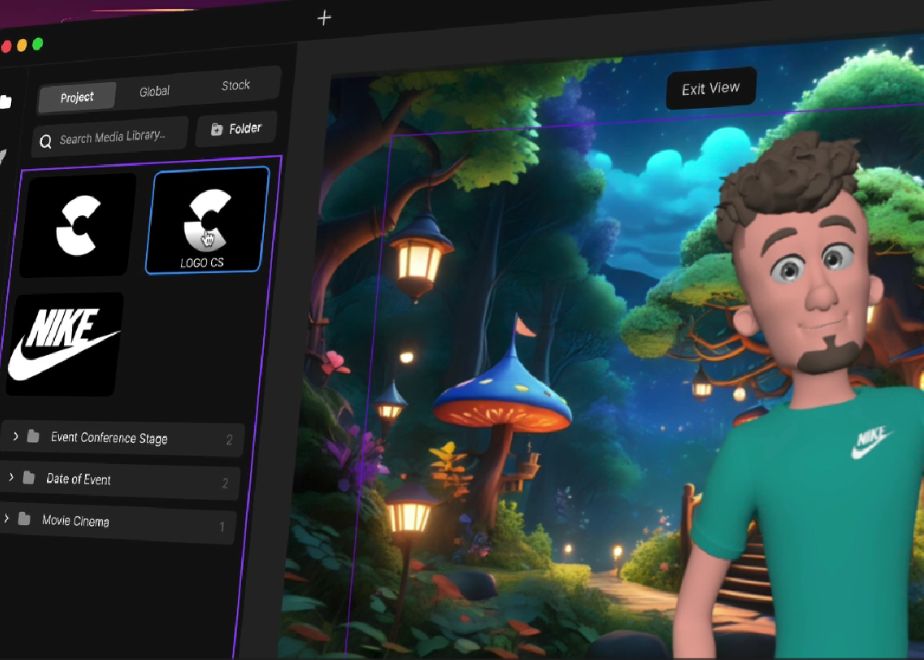
Task: Click the magnifier icon in the search bar
Action: [x=45, y=142]
